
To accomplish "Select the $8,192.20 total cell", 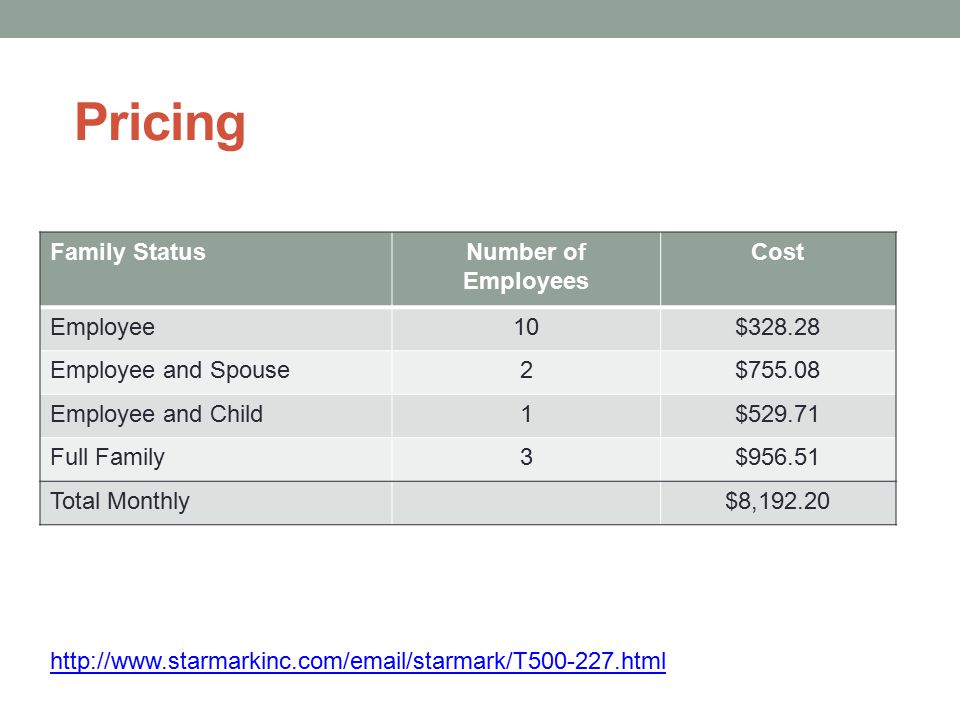I will (778, 502).
